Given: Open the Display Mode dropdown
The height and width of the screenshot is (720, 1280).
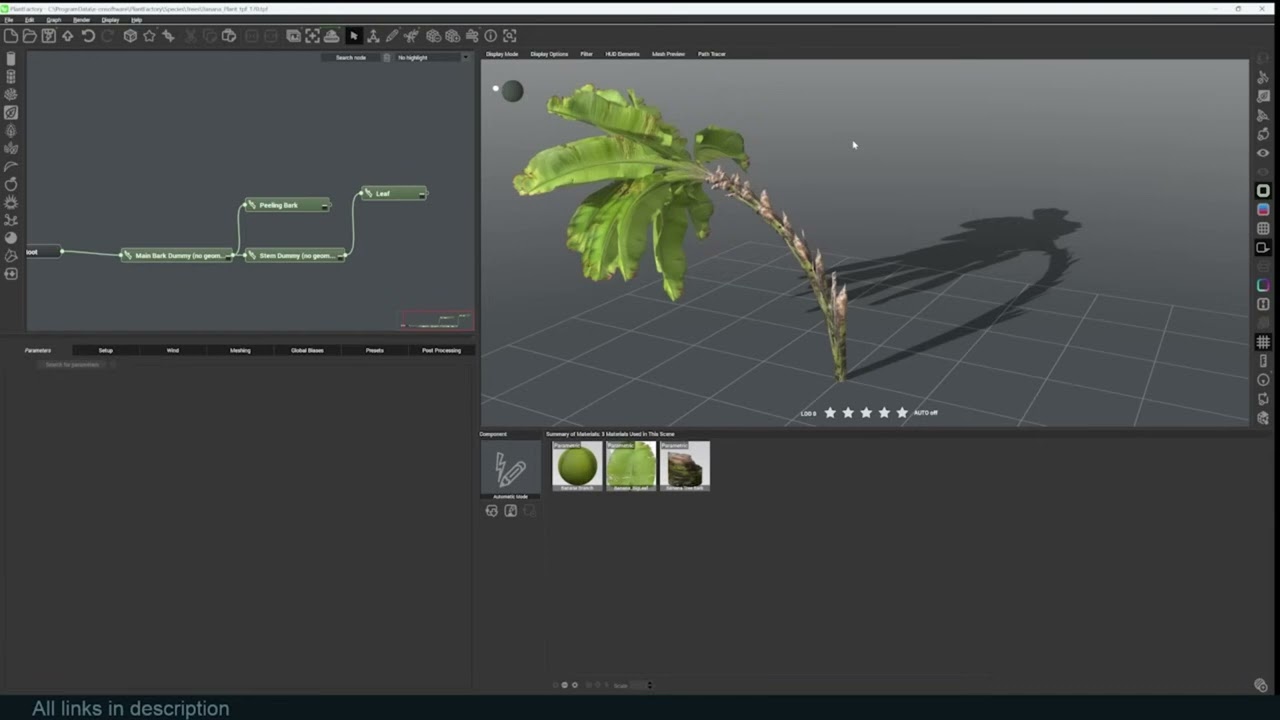Looking at the screenshot, I should tap(502, 54).
